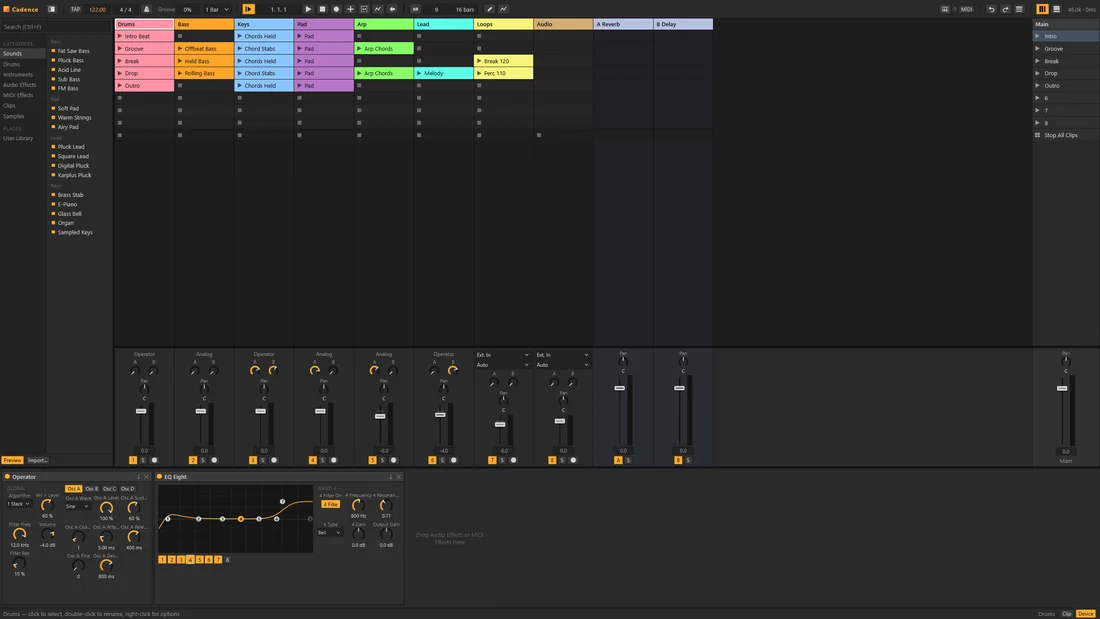This screenshot has width=1100, height=619.
Task: Open Loops track Ext. In input dropdown
Action: [x=502, y=355]
